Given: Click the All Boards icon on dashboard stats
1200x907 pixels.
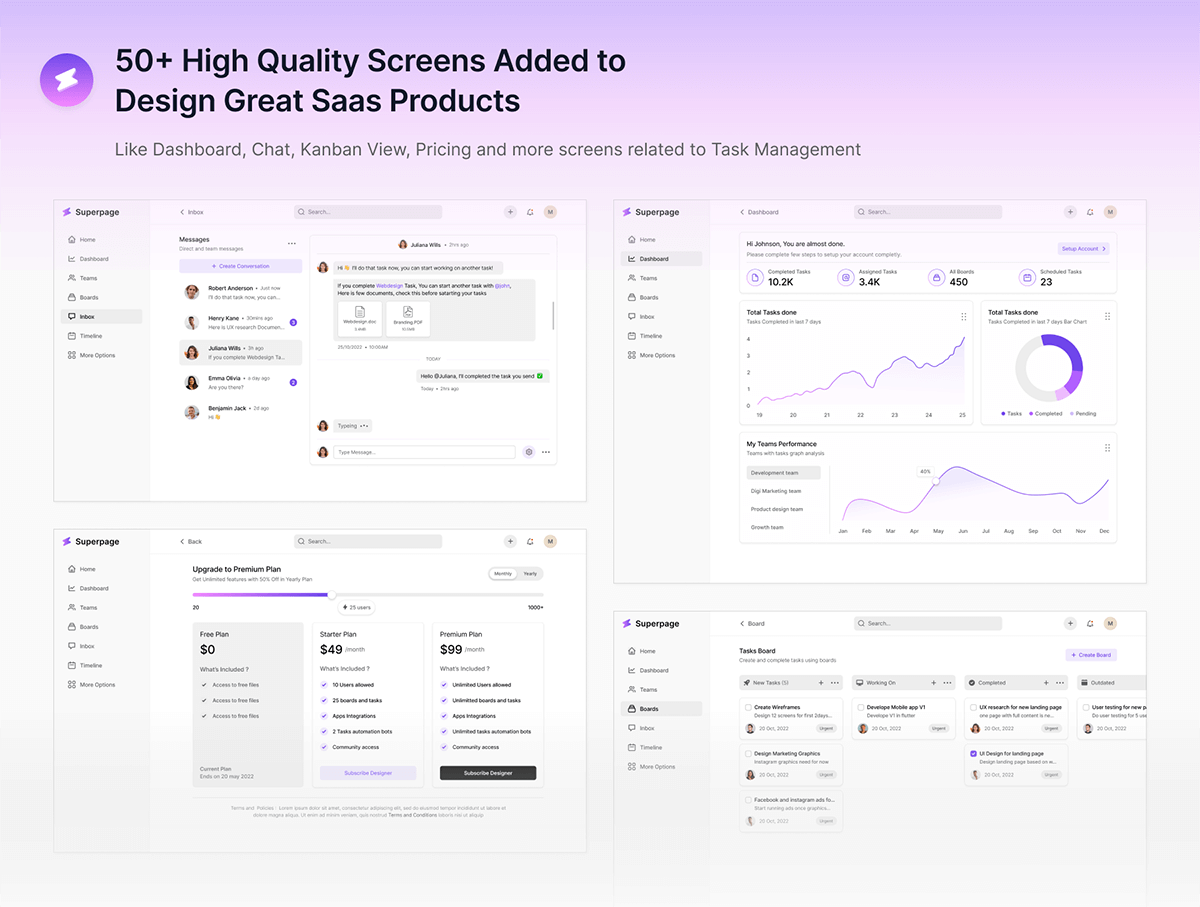Looking at the screenshot, I should tap(936, 277).
